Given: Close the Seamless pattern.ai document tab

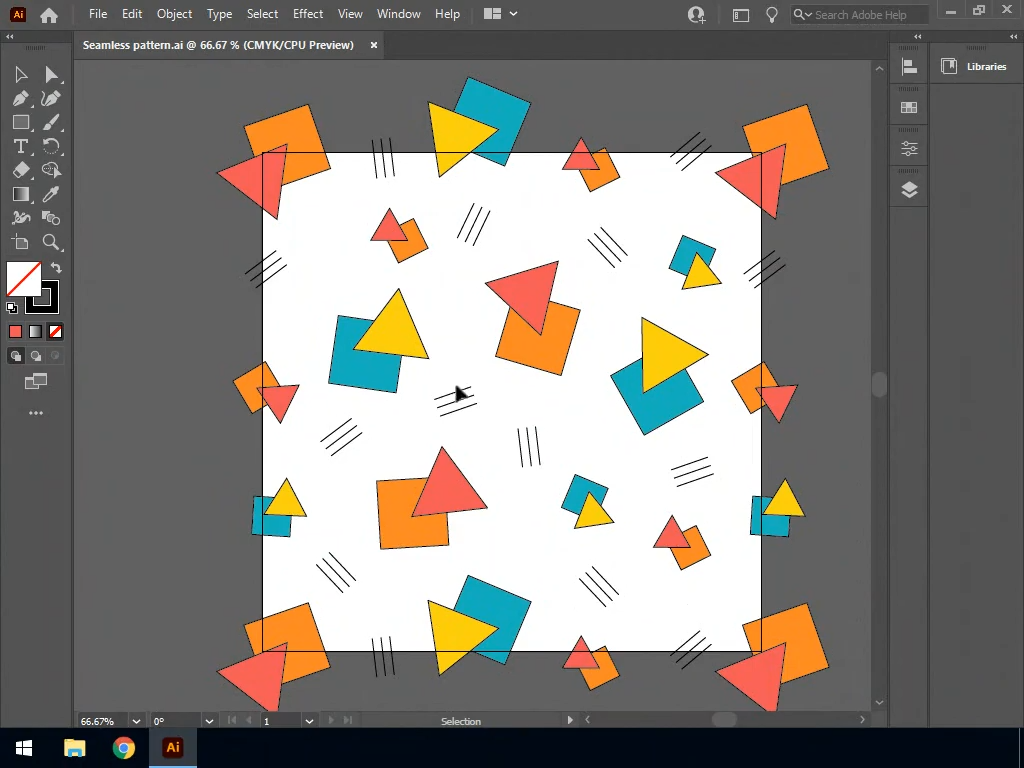Looking at the screenshot, I should pos(374,45).
